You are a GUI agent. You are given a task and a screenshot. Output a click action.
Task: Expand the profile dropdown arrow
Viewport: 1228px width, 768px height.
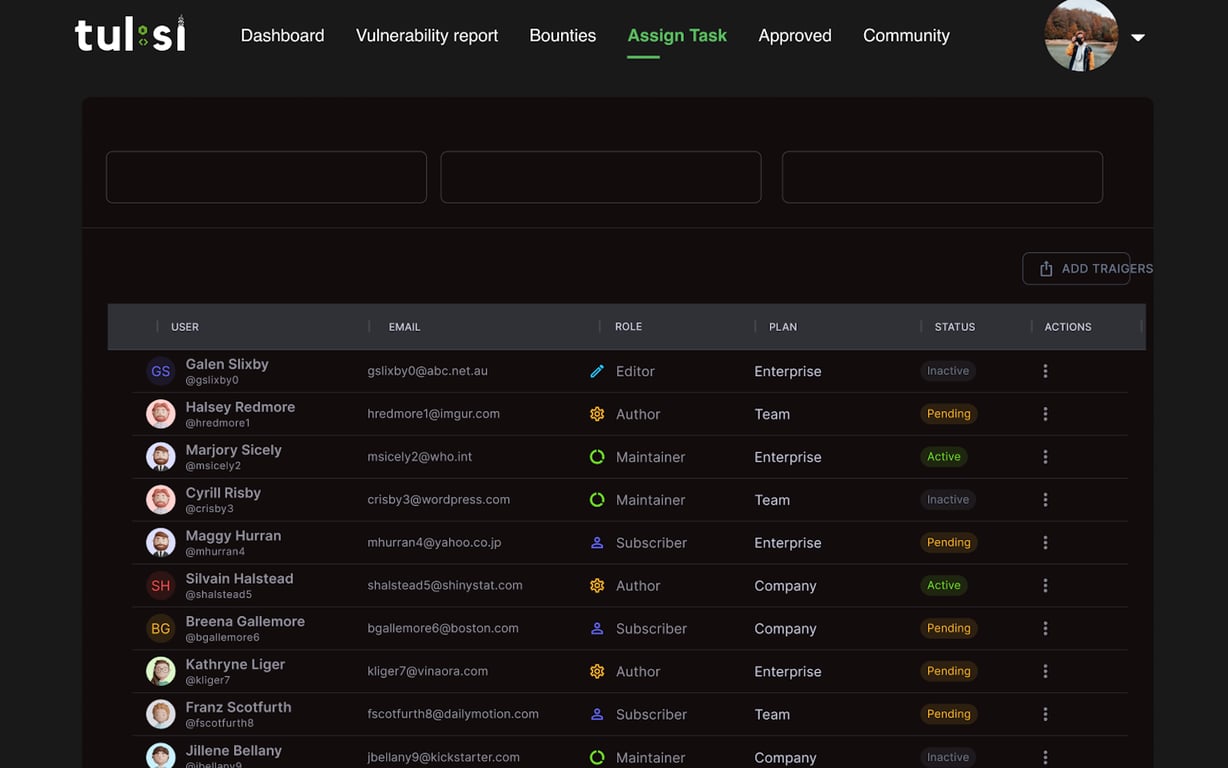(x=1138, y=37)
